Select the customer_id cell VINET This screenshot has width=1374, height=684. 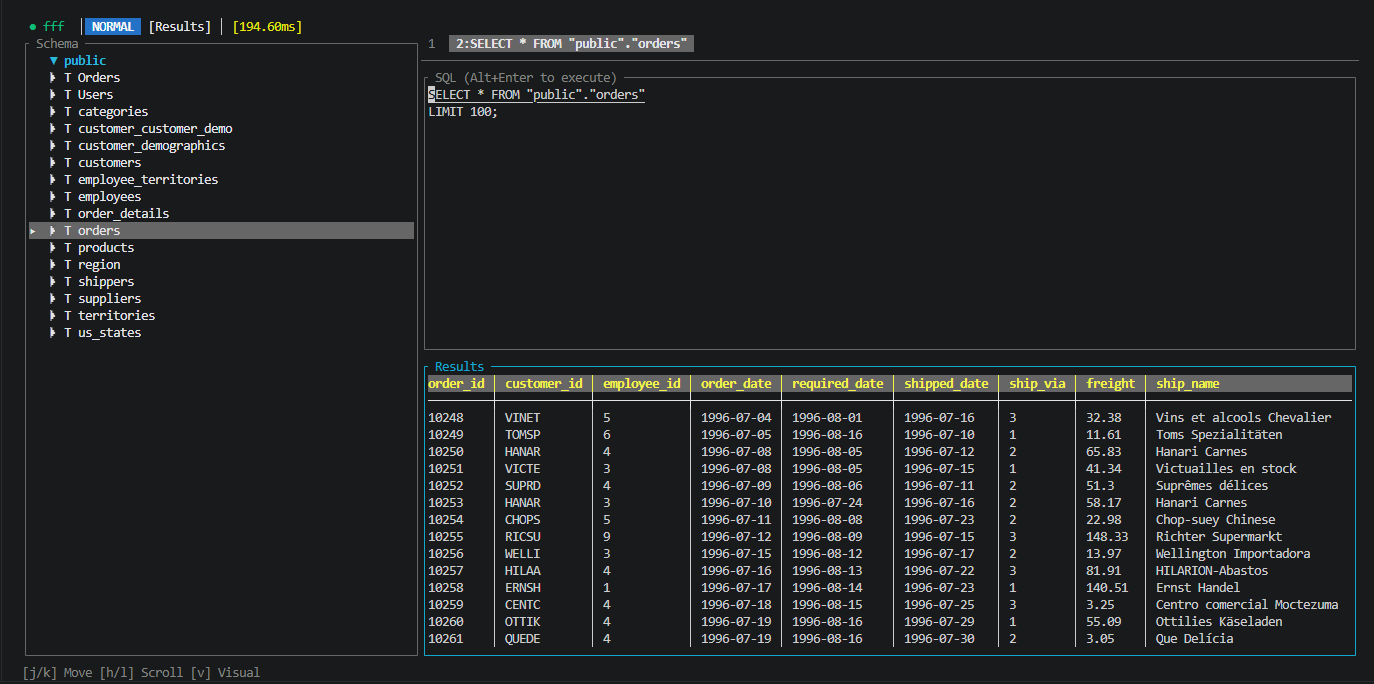coord(522,418)
